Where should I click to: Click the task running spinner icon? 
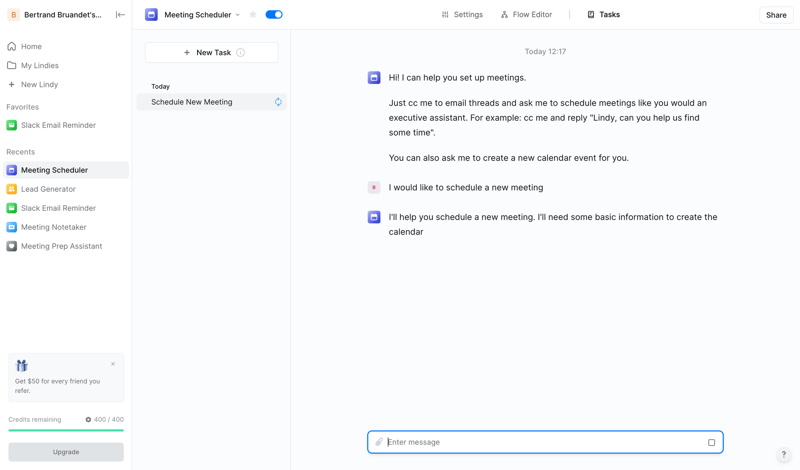278,102
